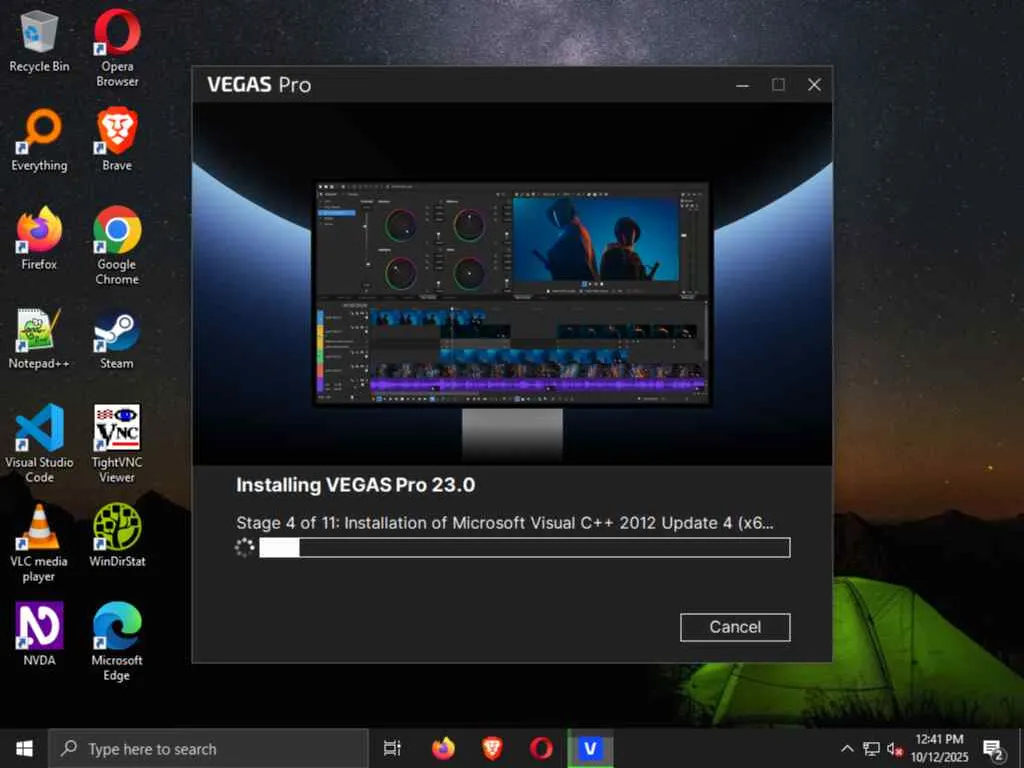The height and width of the screenshot is (768, 1024).
Task: Select the VLC media player desktop shortcut
Action: [x=39, y=543]
